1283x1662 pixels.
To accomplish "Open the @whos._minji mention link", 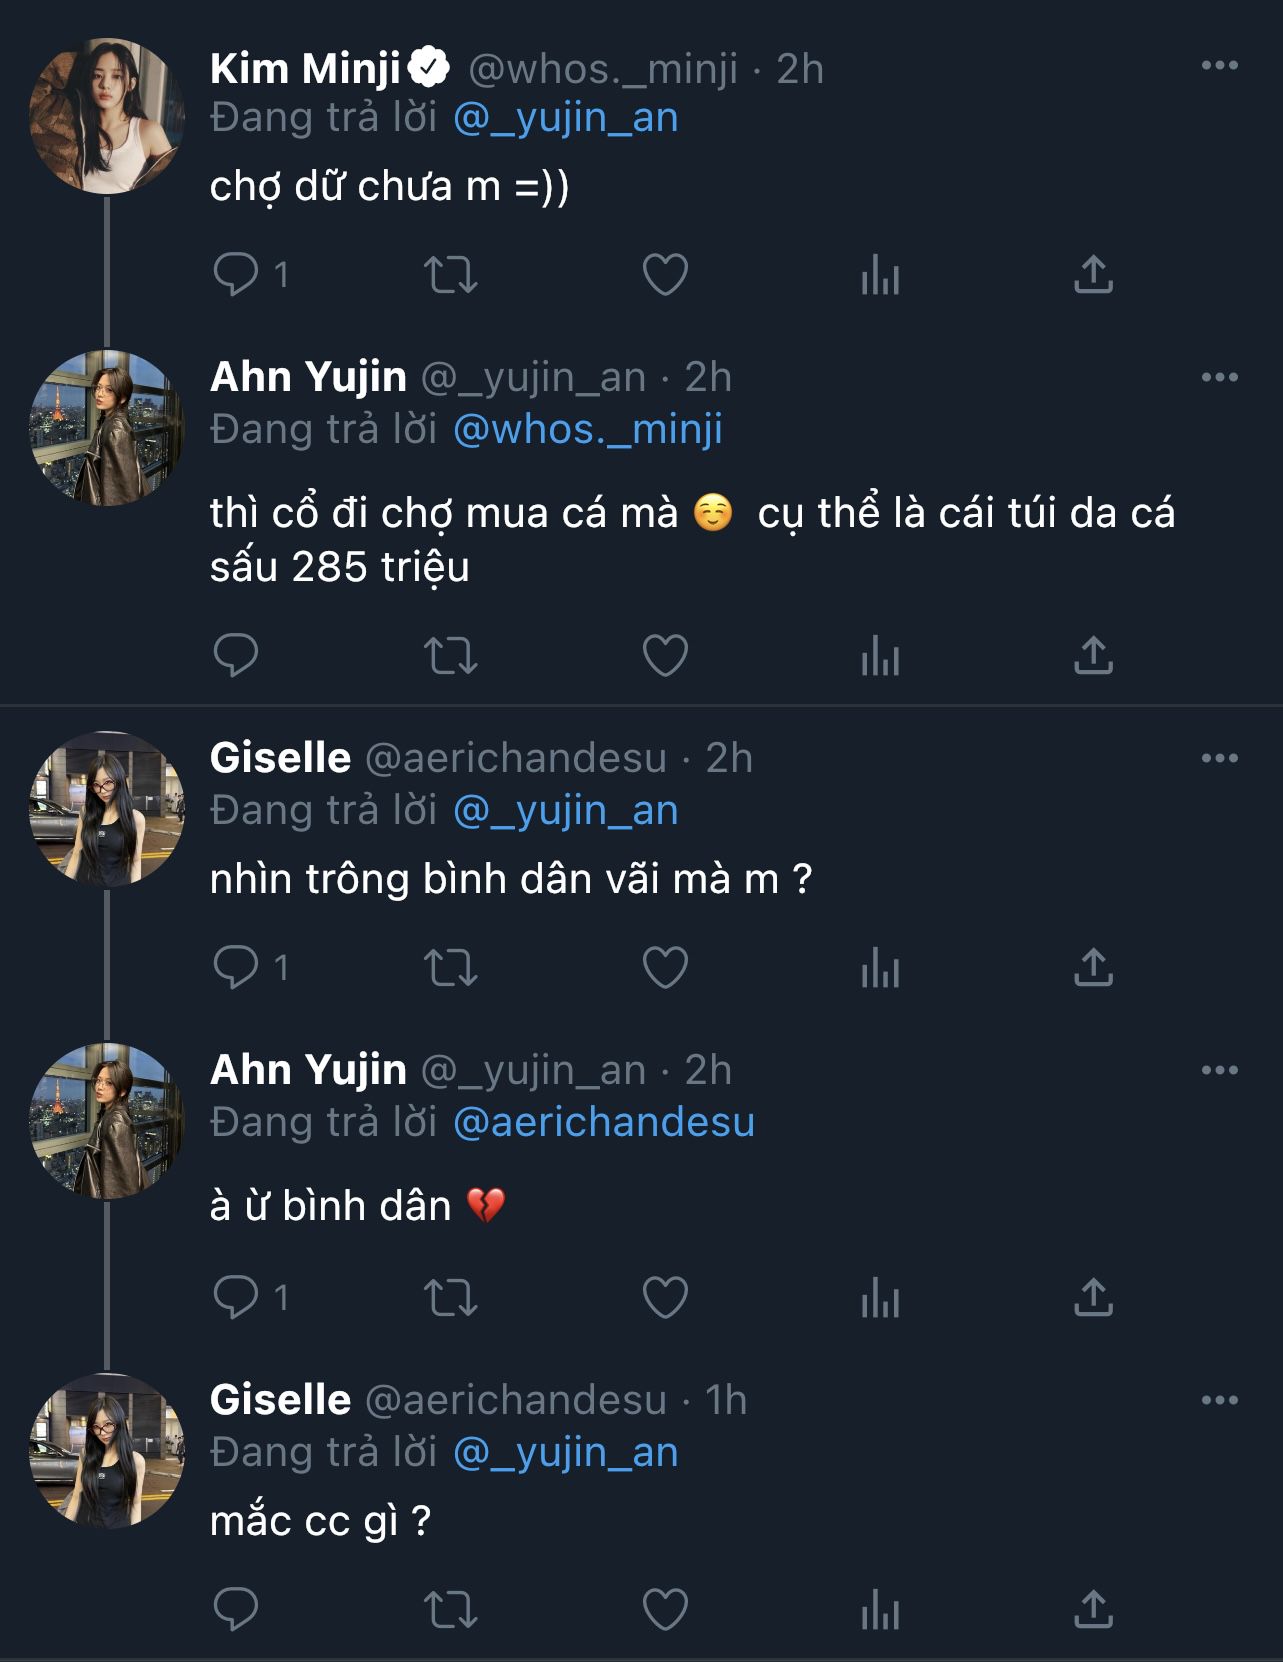I will tap(588, 430).
